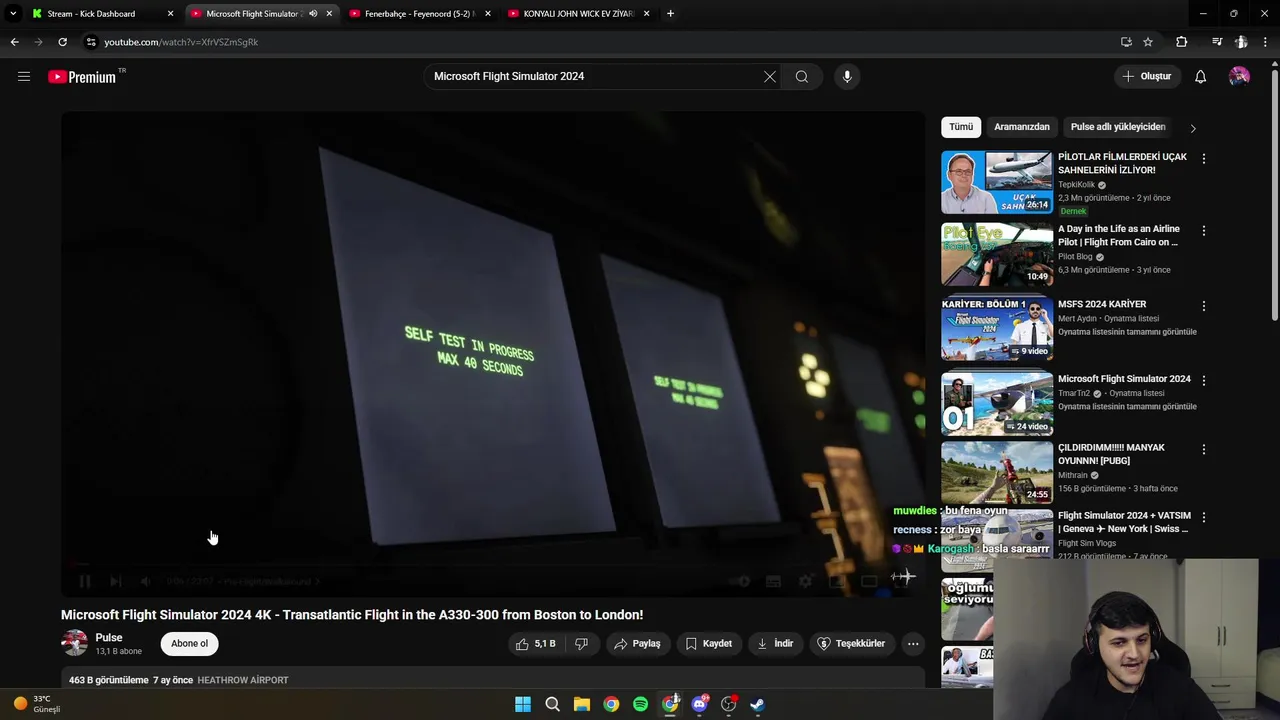This screenshot has height=720, width=1280.
Task: Click the browser address bar URL
Action: pos(181,42)
